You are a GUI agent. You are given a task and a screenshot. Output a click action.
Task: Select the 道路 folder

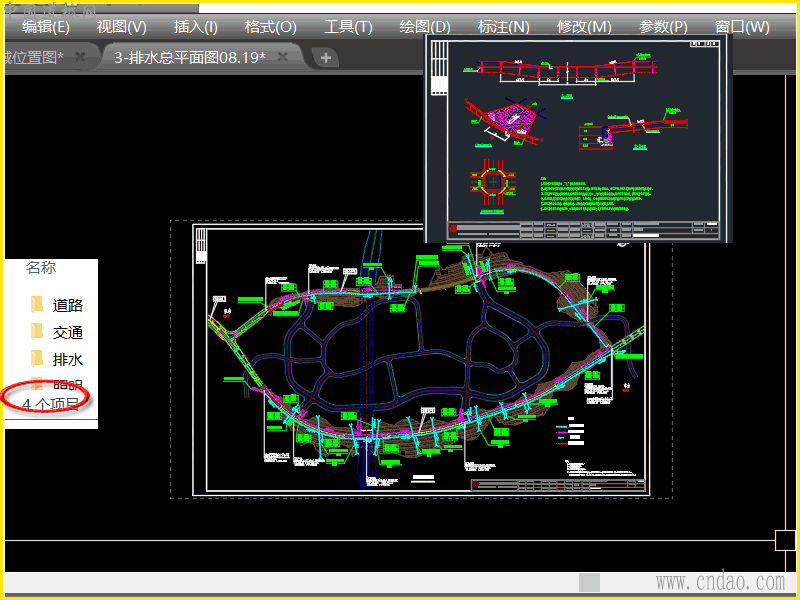click(x=56, y=305)
